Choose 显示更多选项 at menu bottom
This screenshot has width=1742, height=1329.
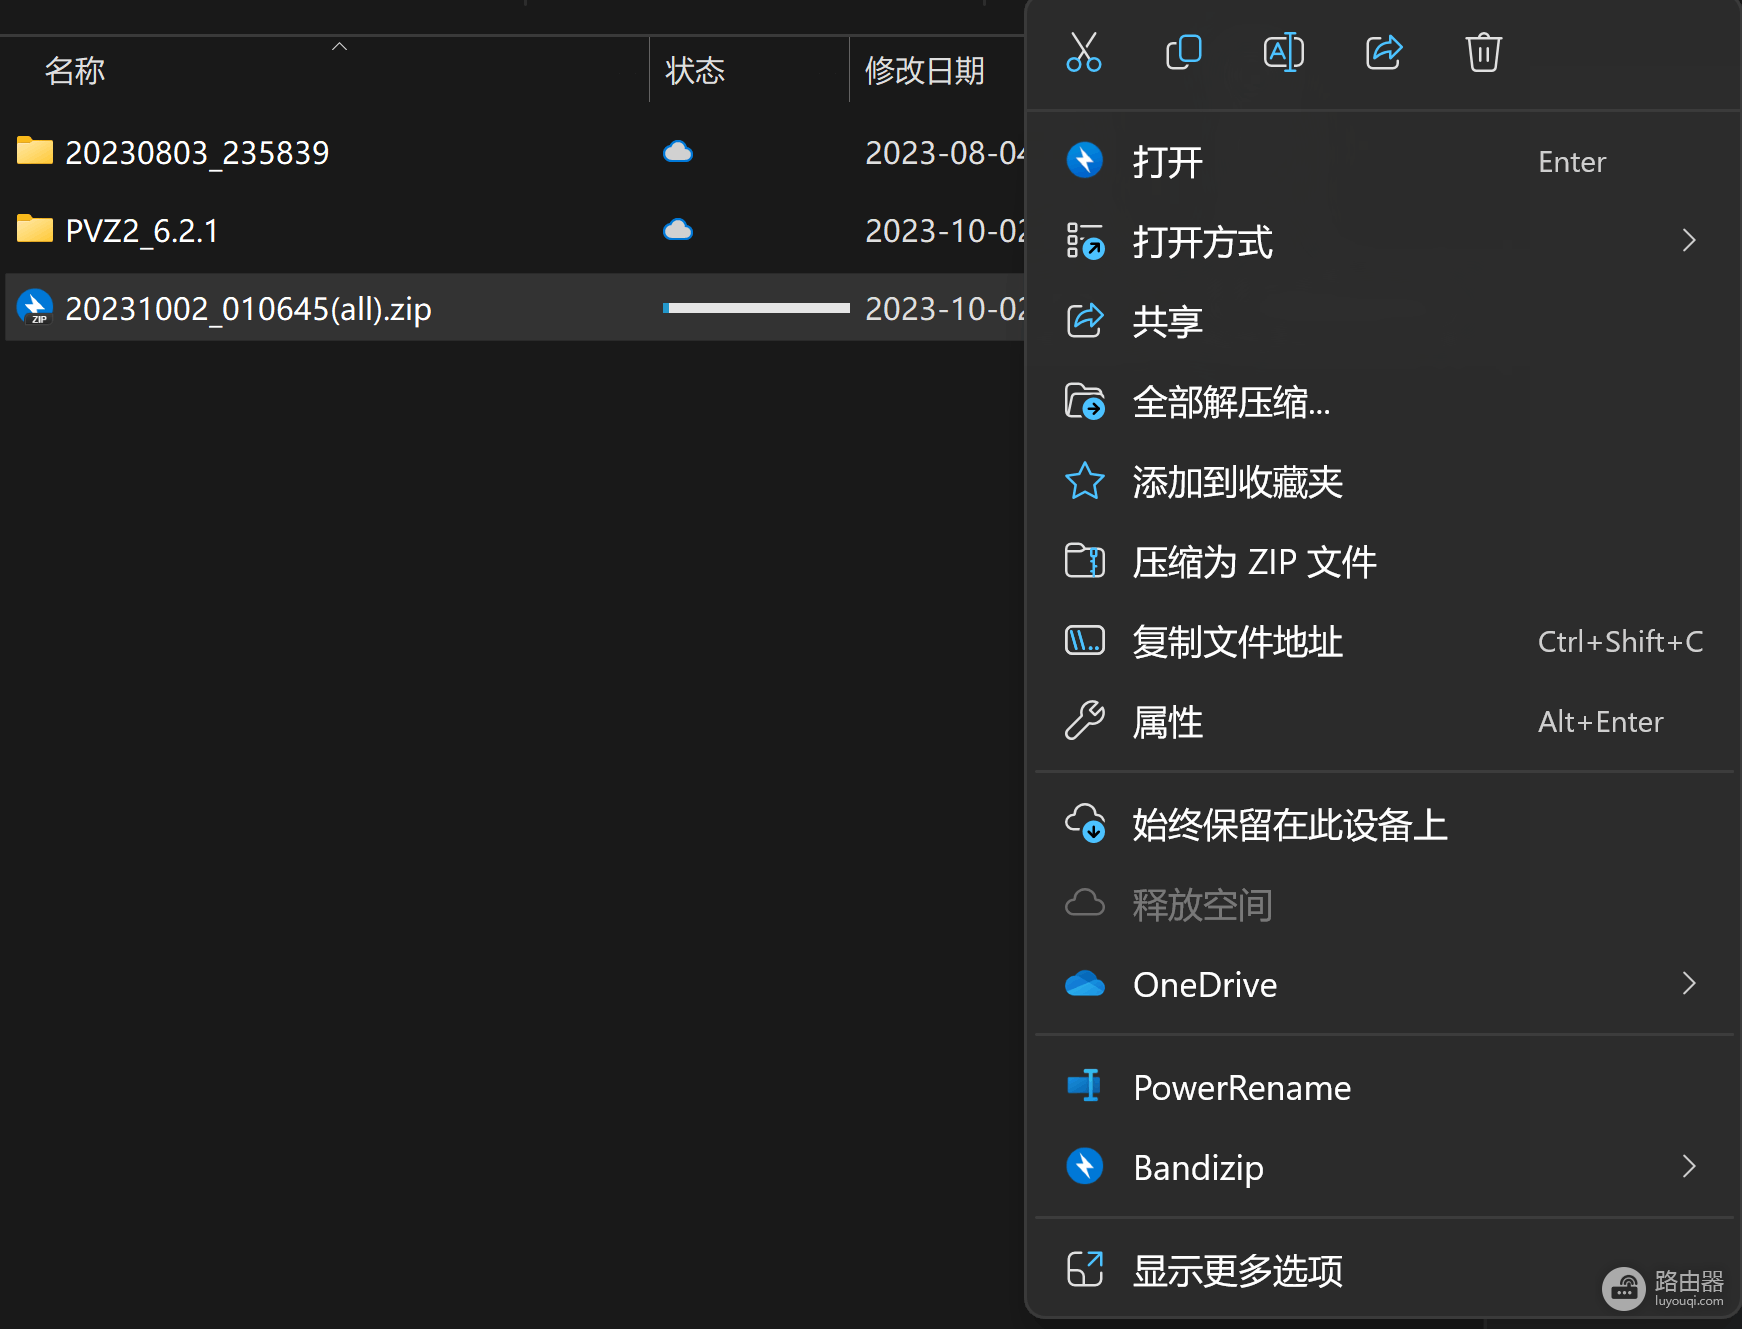click(1384, 1271)
